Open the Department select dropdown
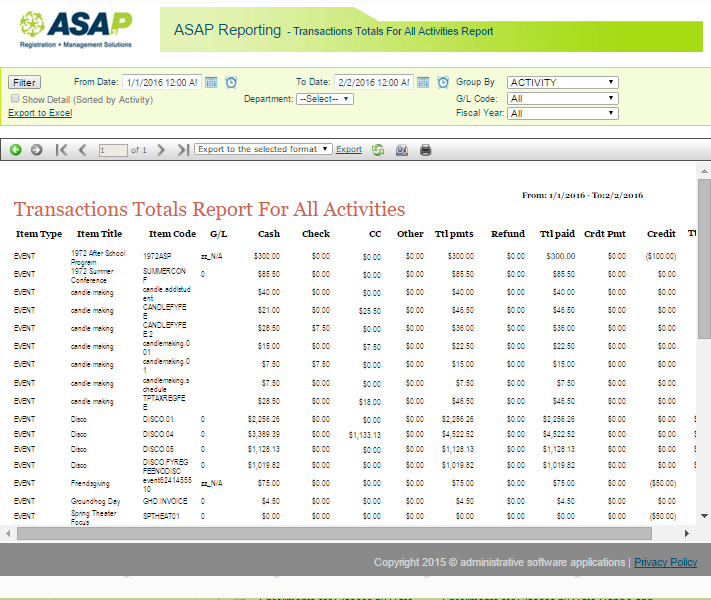 [325, 99]
